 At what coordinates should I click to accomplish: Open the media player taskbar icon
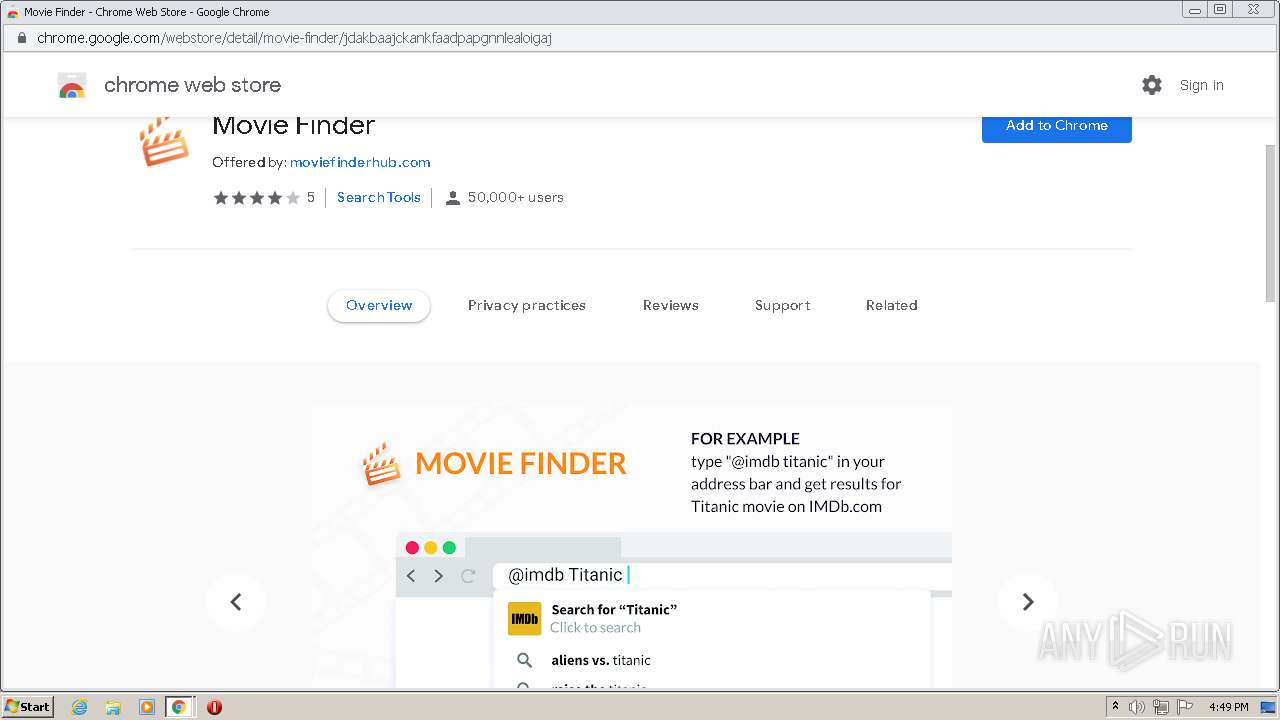(x=146, y=707)
